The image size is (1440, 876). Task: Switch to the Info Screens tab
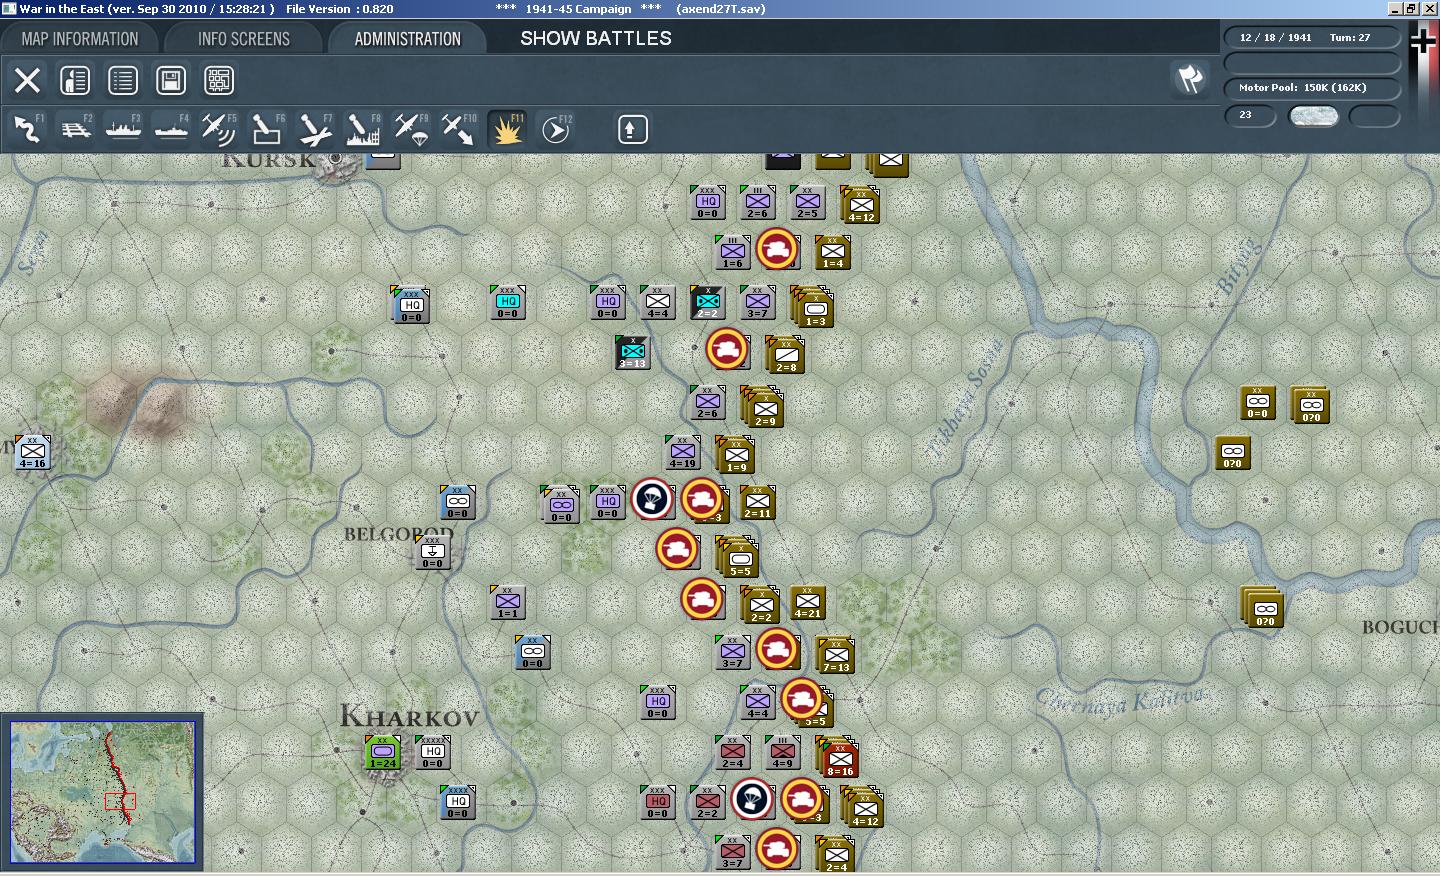(243, 39)
